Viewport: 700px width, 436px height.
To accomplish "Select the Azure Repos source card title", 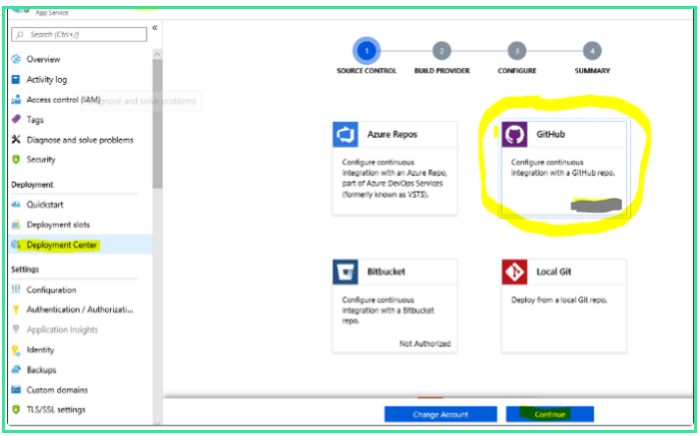I will point(392,134).
